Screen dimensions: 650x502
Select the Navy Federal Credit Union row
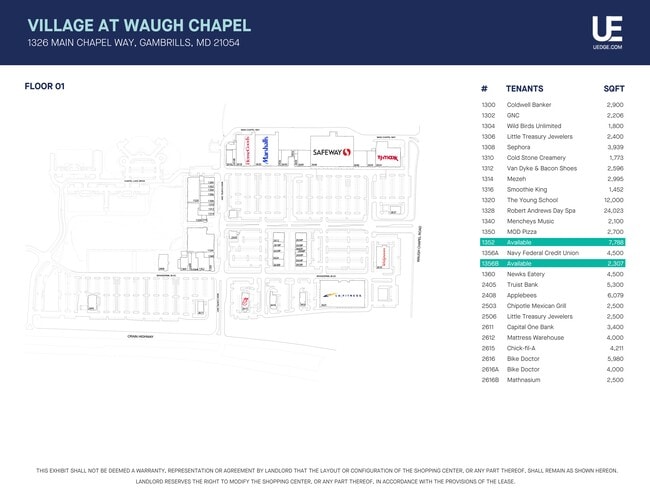553,253
